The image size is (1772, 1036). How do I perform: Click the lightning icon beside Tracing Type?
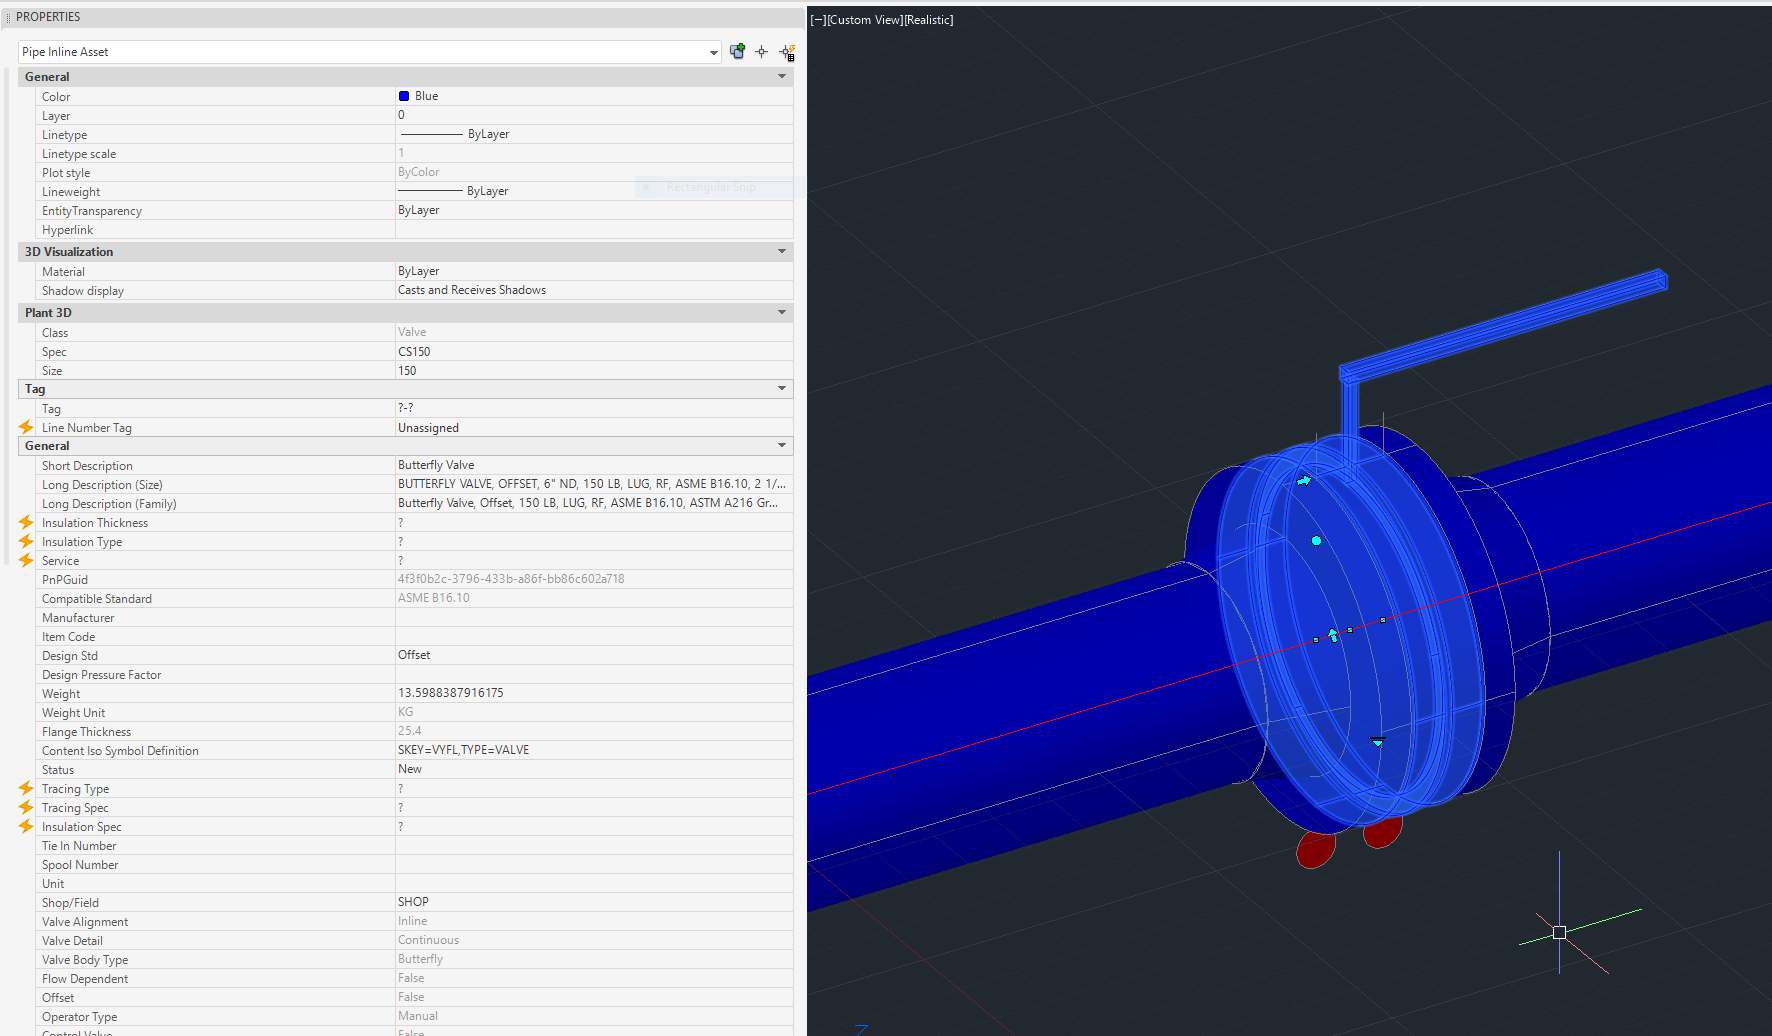26,789
